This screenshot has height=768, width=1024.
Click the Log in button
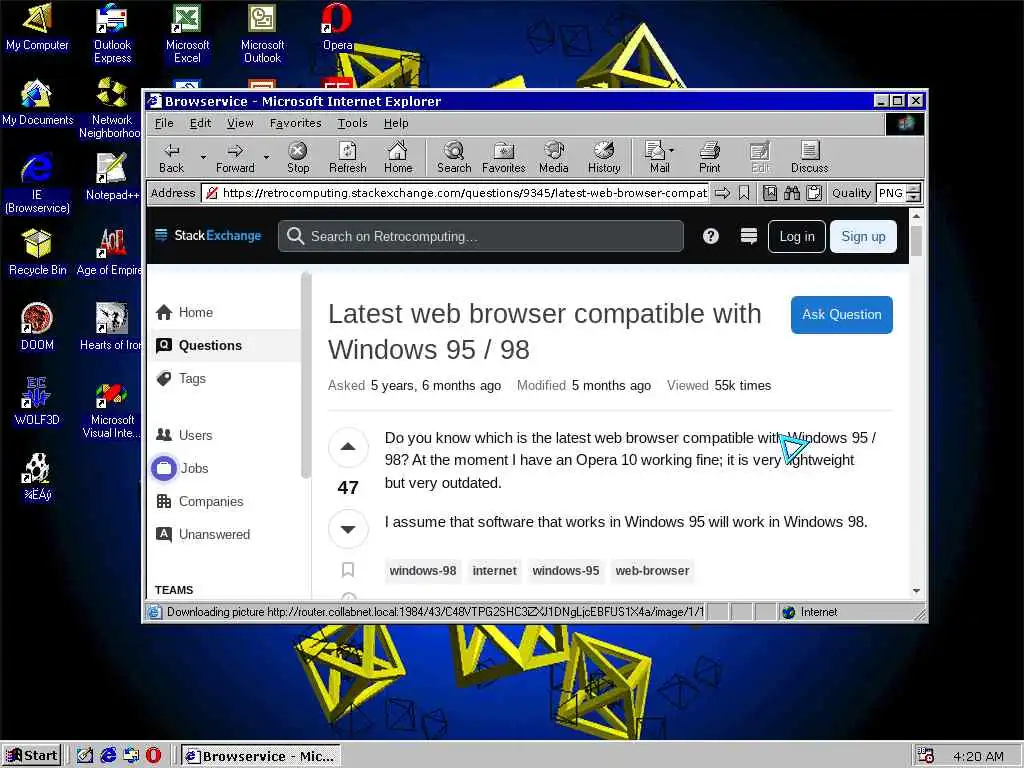tap(797, 236)
